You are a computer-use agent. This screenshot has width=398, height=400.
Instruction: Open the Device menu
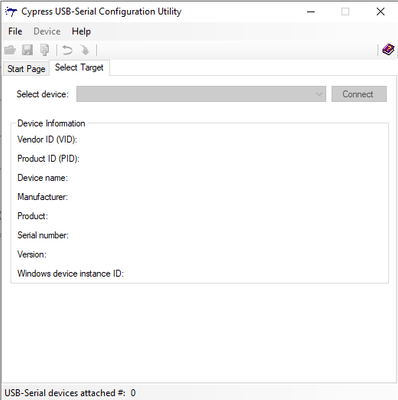[47, 31]
